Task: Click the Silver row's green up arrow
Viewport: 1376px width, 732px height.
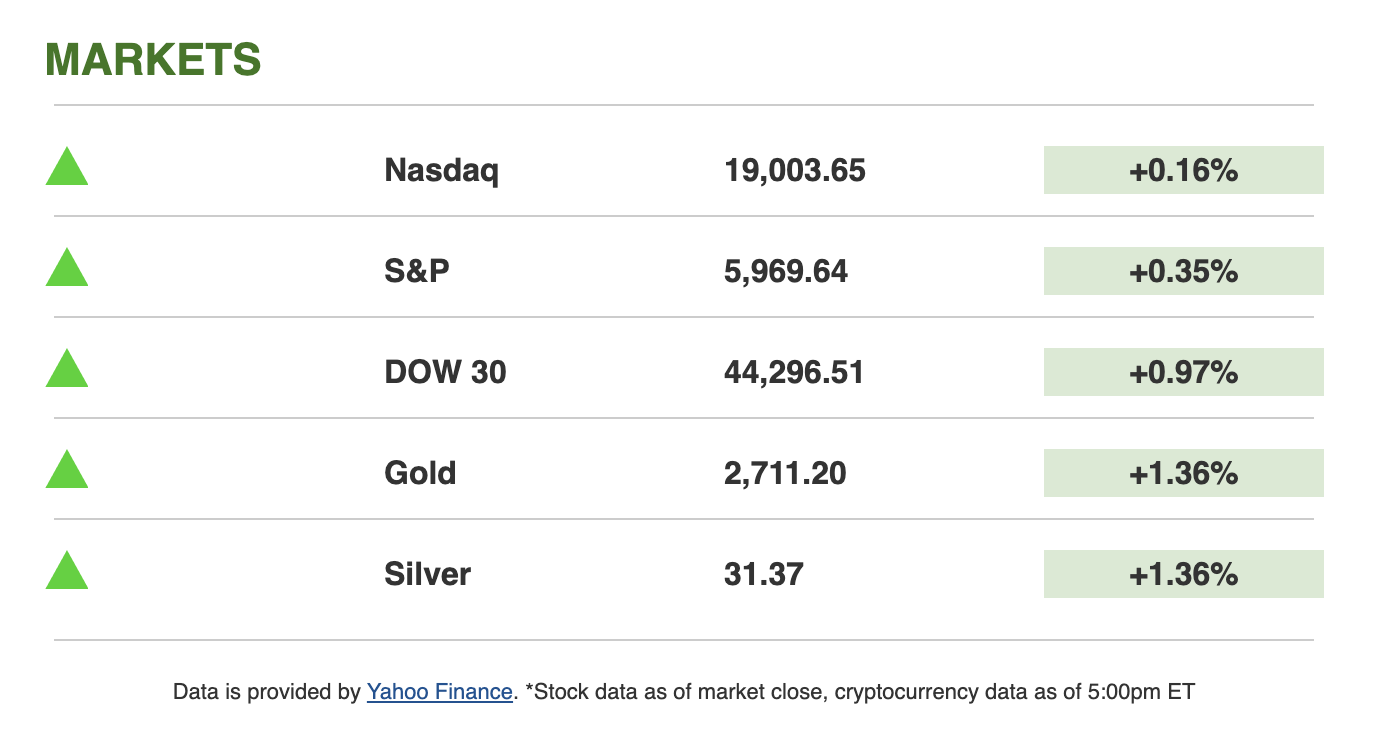Action: [x=67, y=572]
